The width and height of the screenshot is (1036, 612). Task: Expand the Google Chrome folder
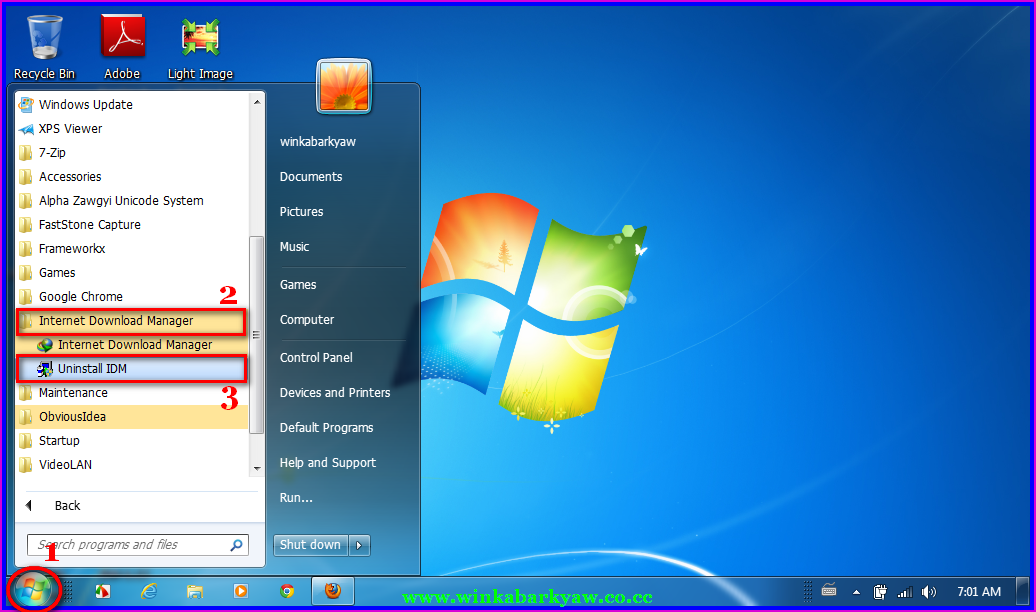coord(132,297)
